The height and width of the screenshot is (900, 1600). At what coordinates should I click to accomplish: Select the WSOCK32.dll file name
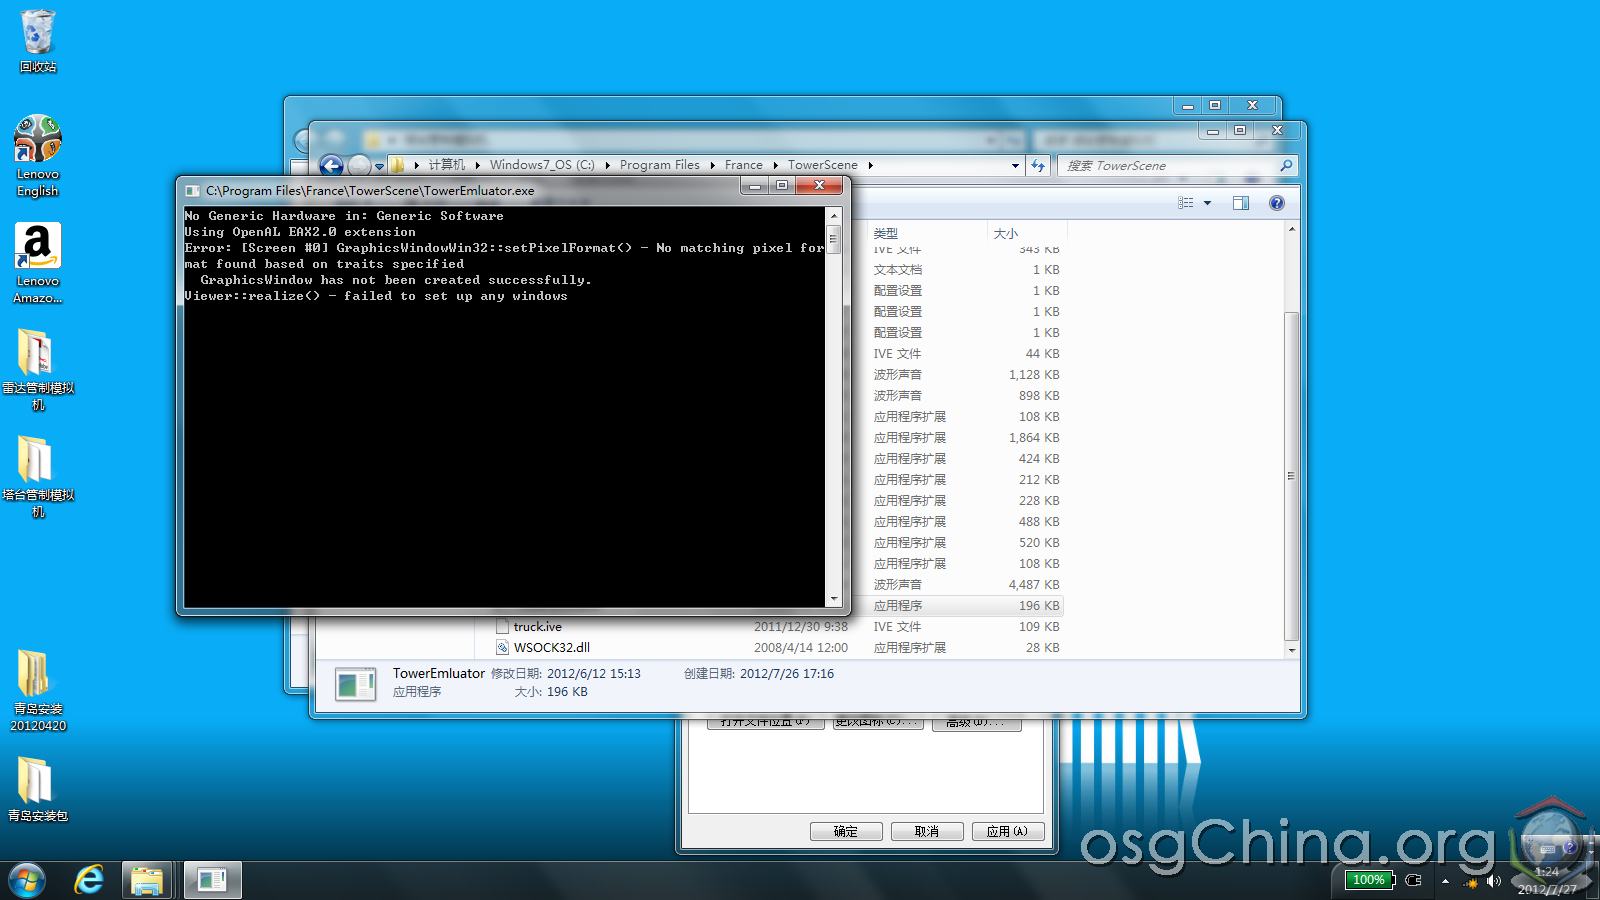coord(552,648)
